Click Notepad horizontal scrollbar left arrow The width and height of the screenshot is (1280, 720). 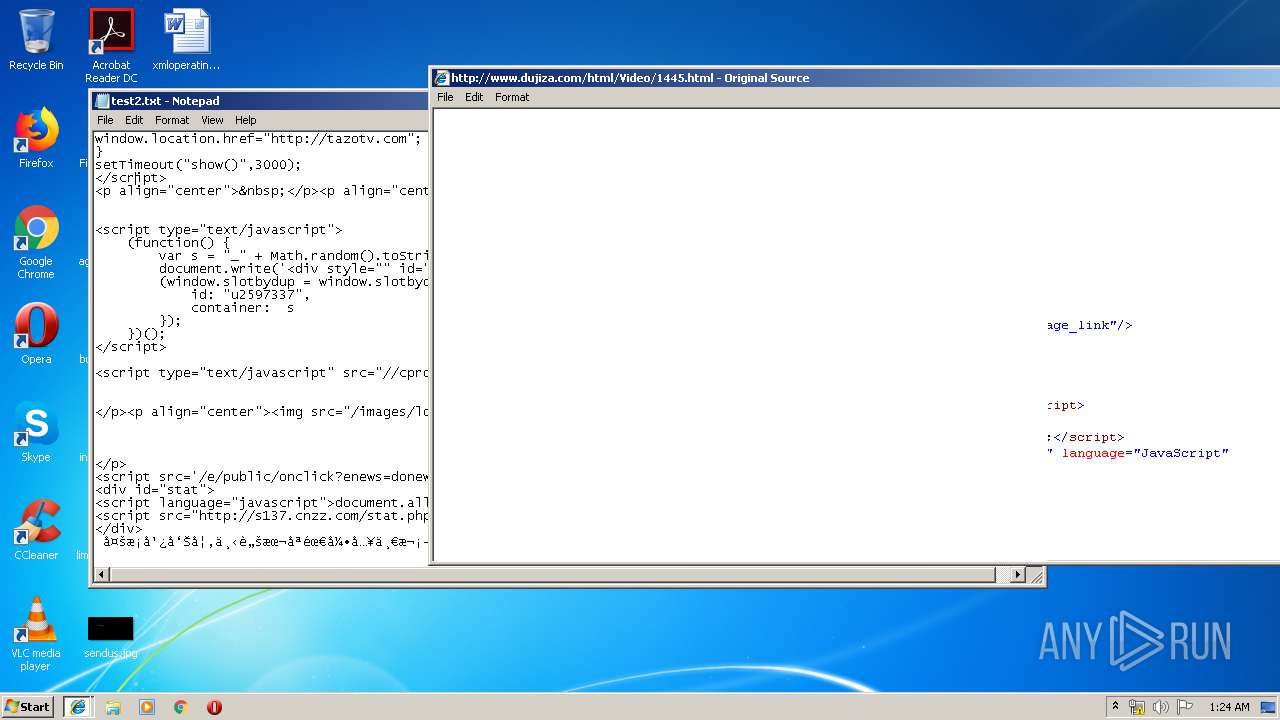coord(101,575)
